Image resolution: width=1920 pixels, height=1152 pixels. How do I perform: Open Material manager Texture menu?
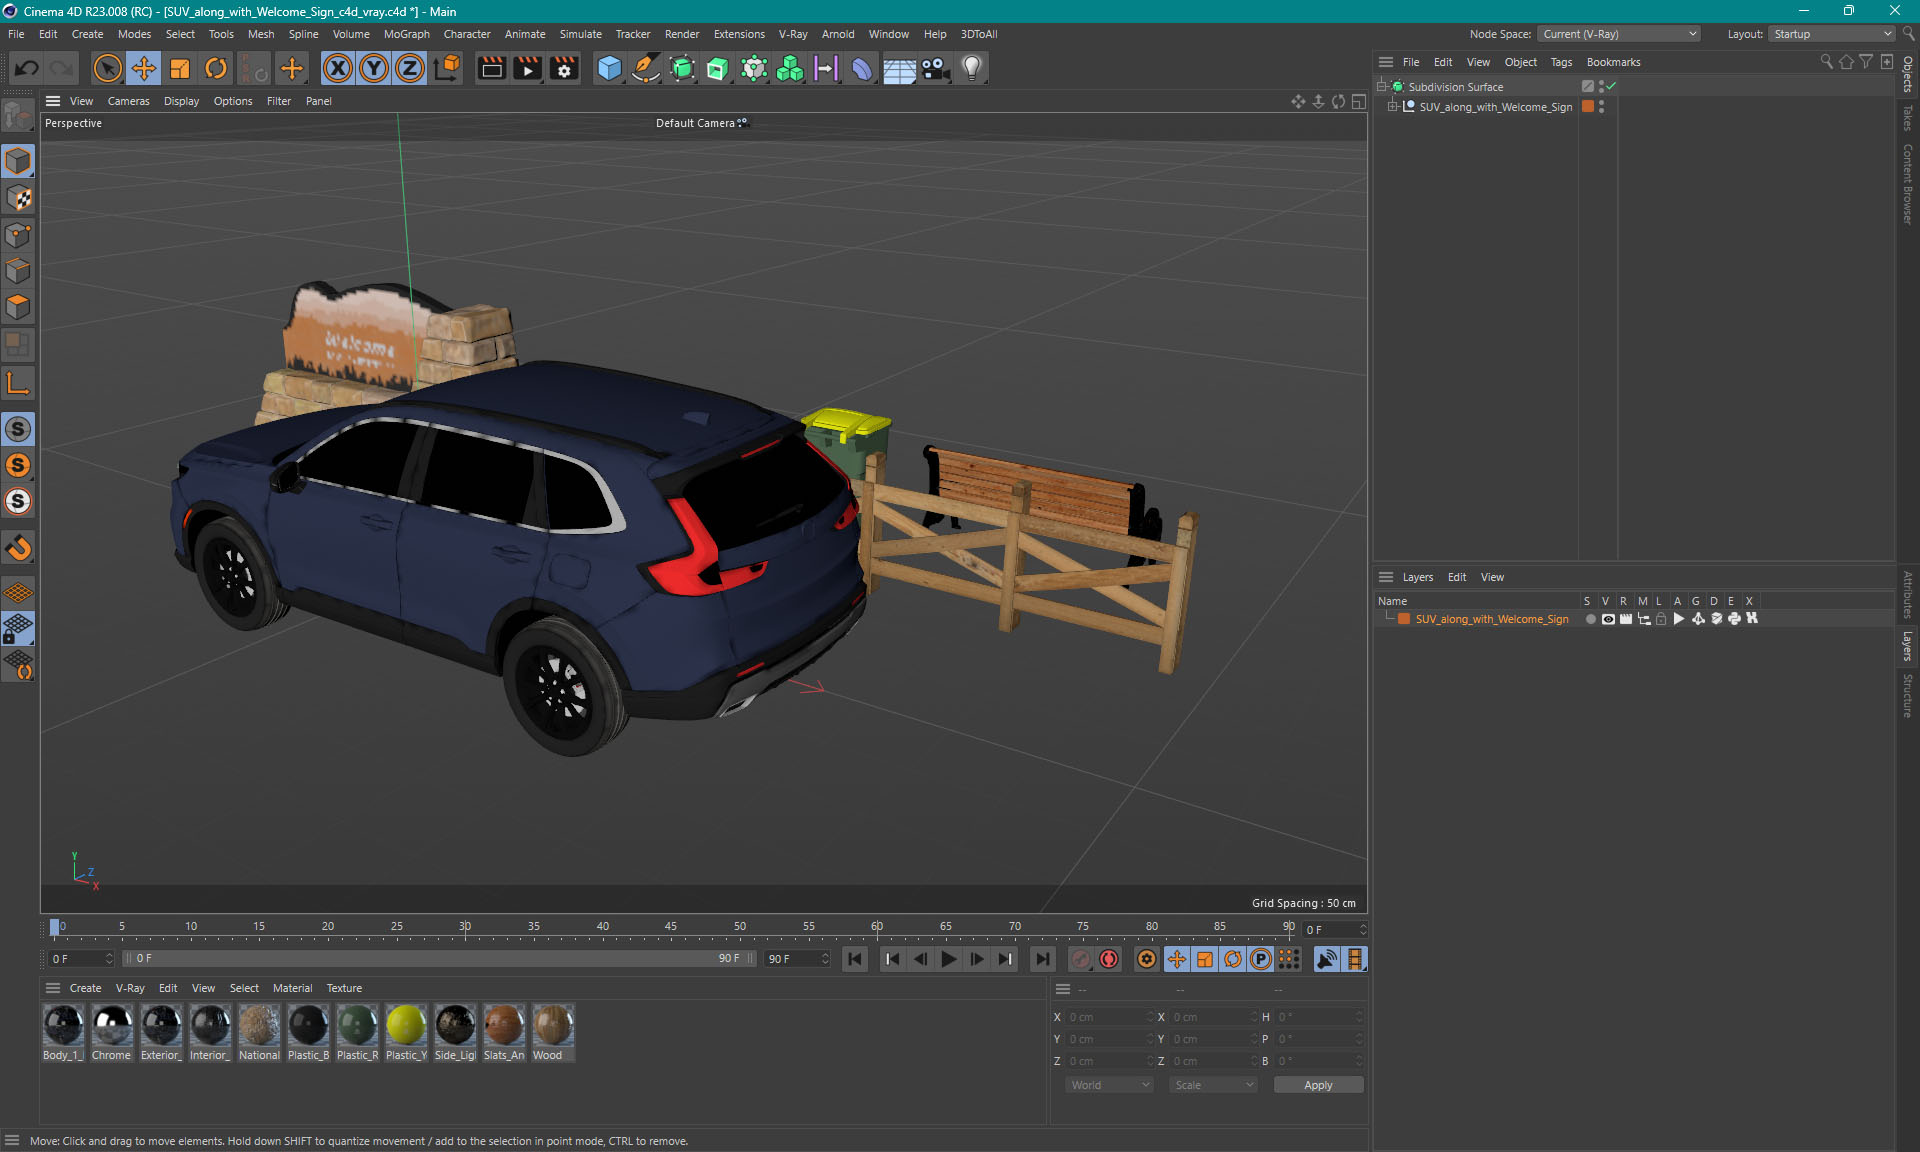(344, 988)
